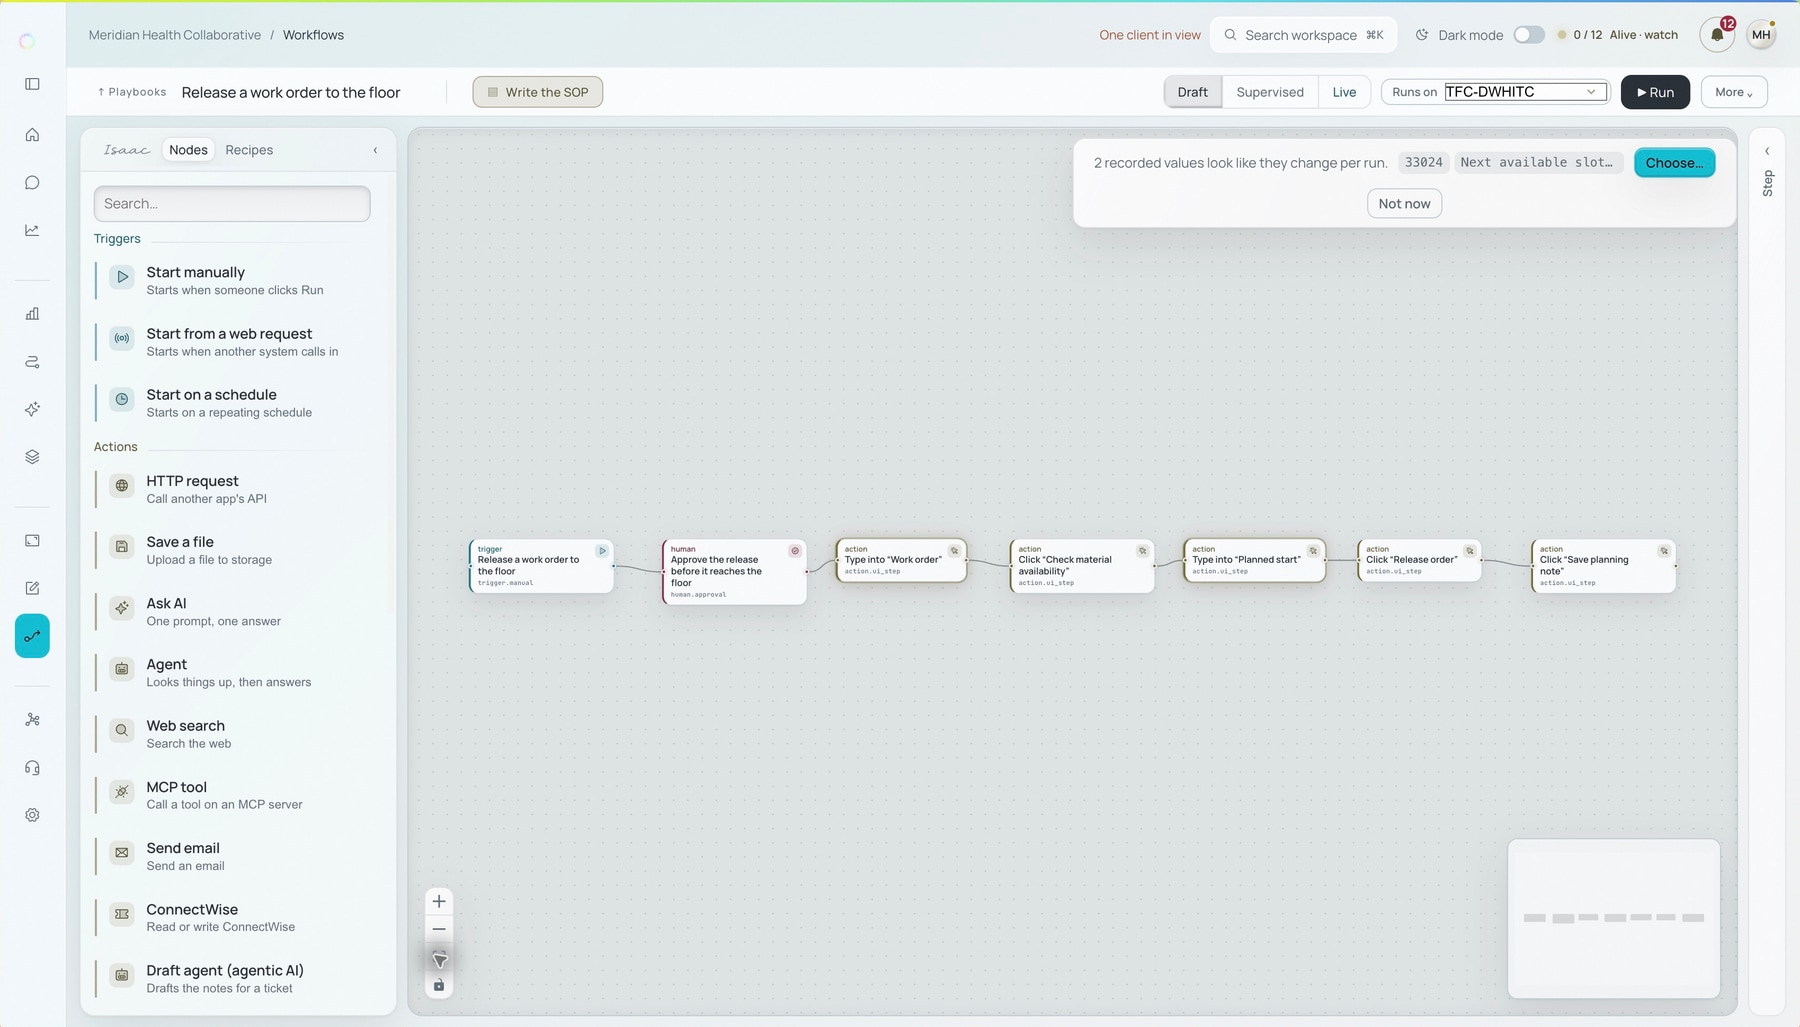Open the headset support sidebar icon
Viewport: 1800px width, 1027px height.
[x=32, y=768]
